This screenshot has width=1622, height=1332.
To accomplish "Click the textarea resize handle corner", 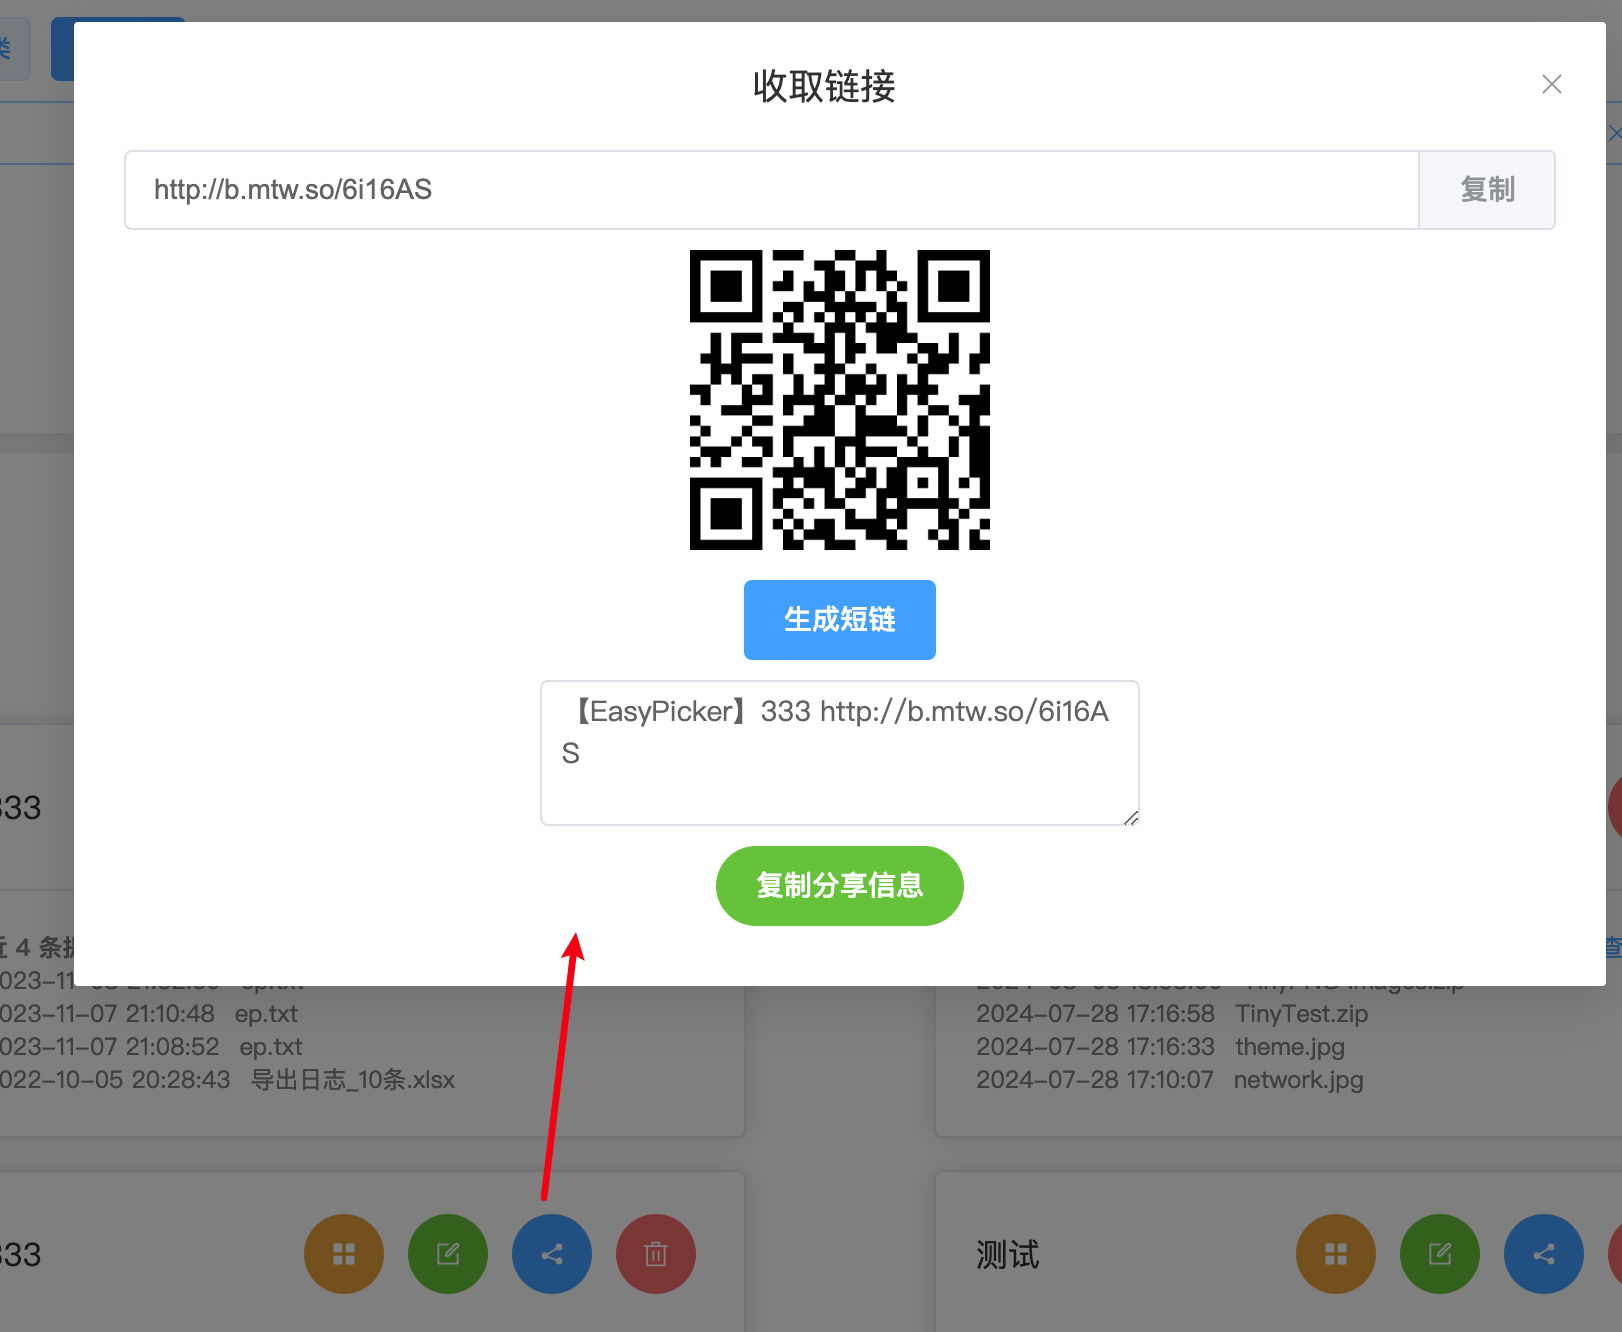I will click(x=1131, y=817).
